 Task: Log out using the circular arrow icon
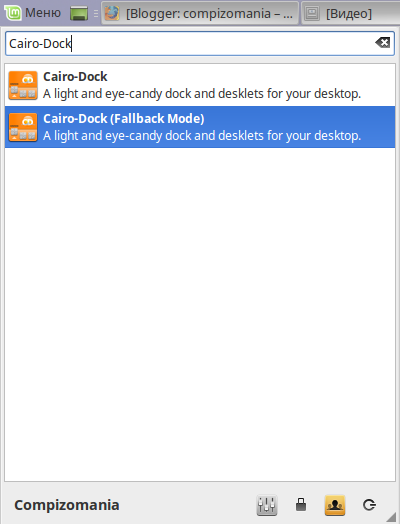click(369, 505)
